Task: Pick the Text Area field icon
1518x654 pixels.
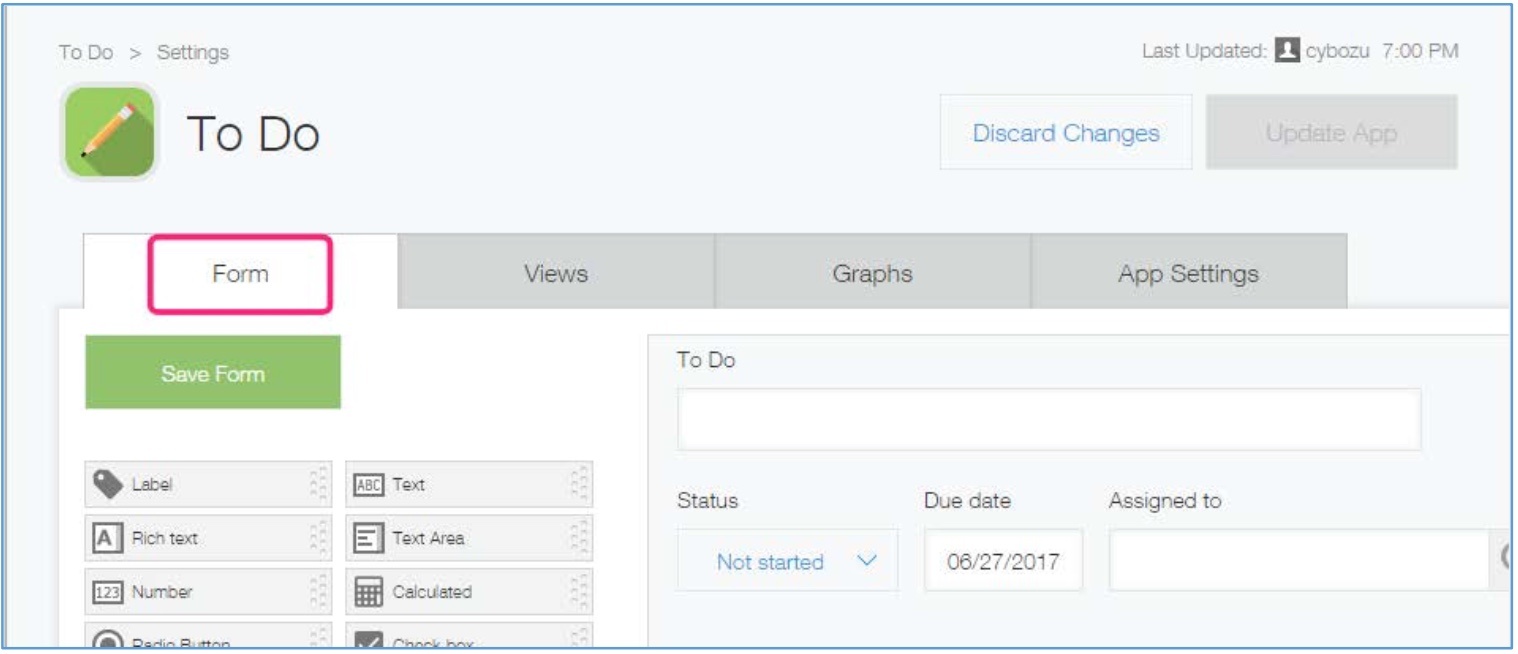Action: pos(368,538)
